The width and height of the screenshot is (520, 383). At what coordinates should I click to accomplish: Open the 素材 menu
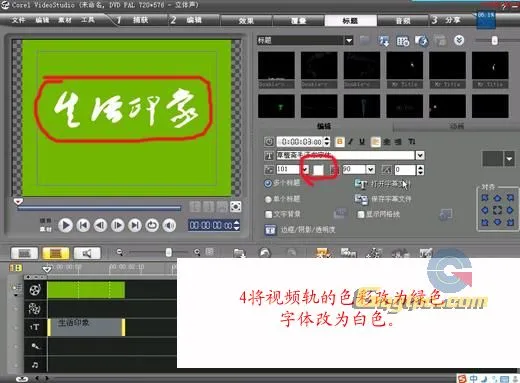[x=65, y=20]
